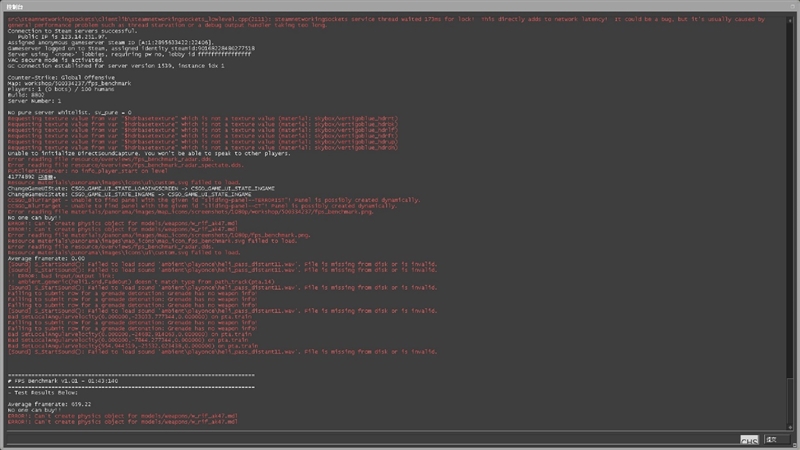Click the 'Players: 1 (0 bots) / 100 humans' line

point(61,89)
